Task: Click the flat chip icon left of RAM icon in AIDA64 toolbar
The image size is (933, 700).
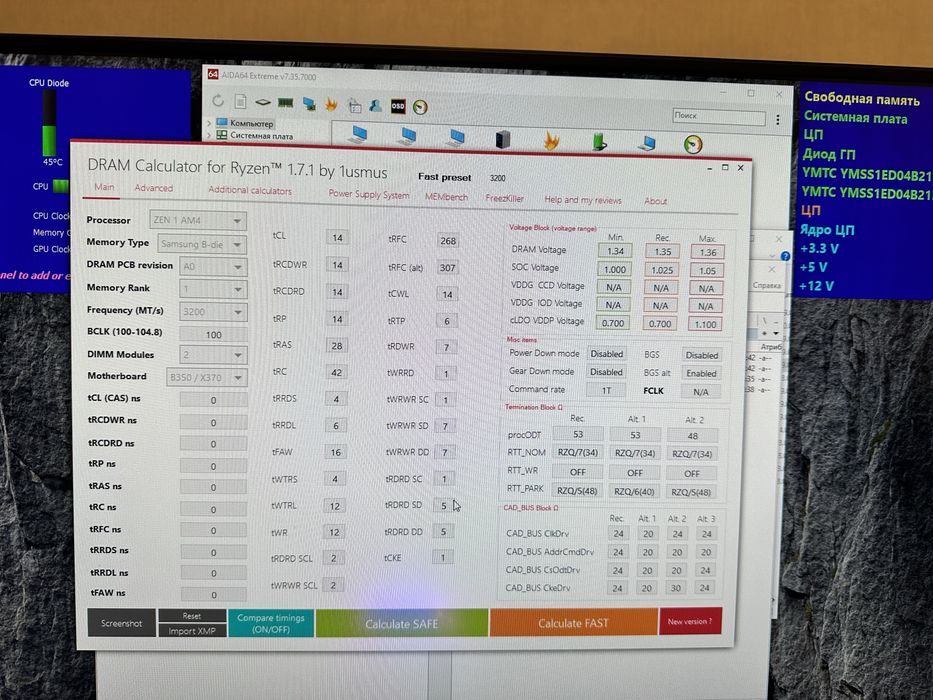Action: tap(263, 102)
